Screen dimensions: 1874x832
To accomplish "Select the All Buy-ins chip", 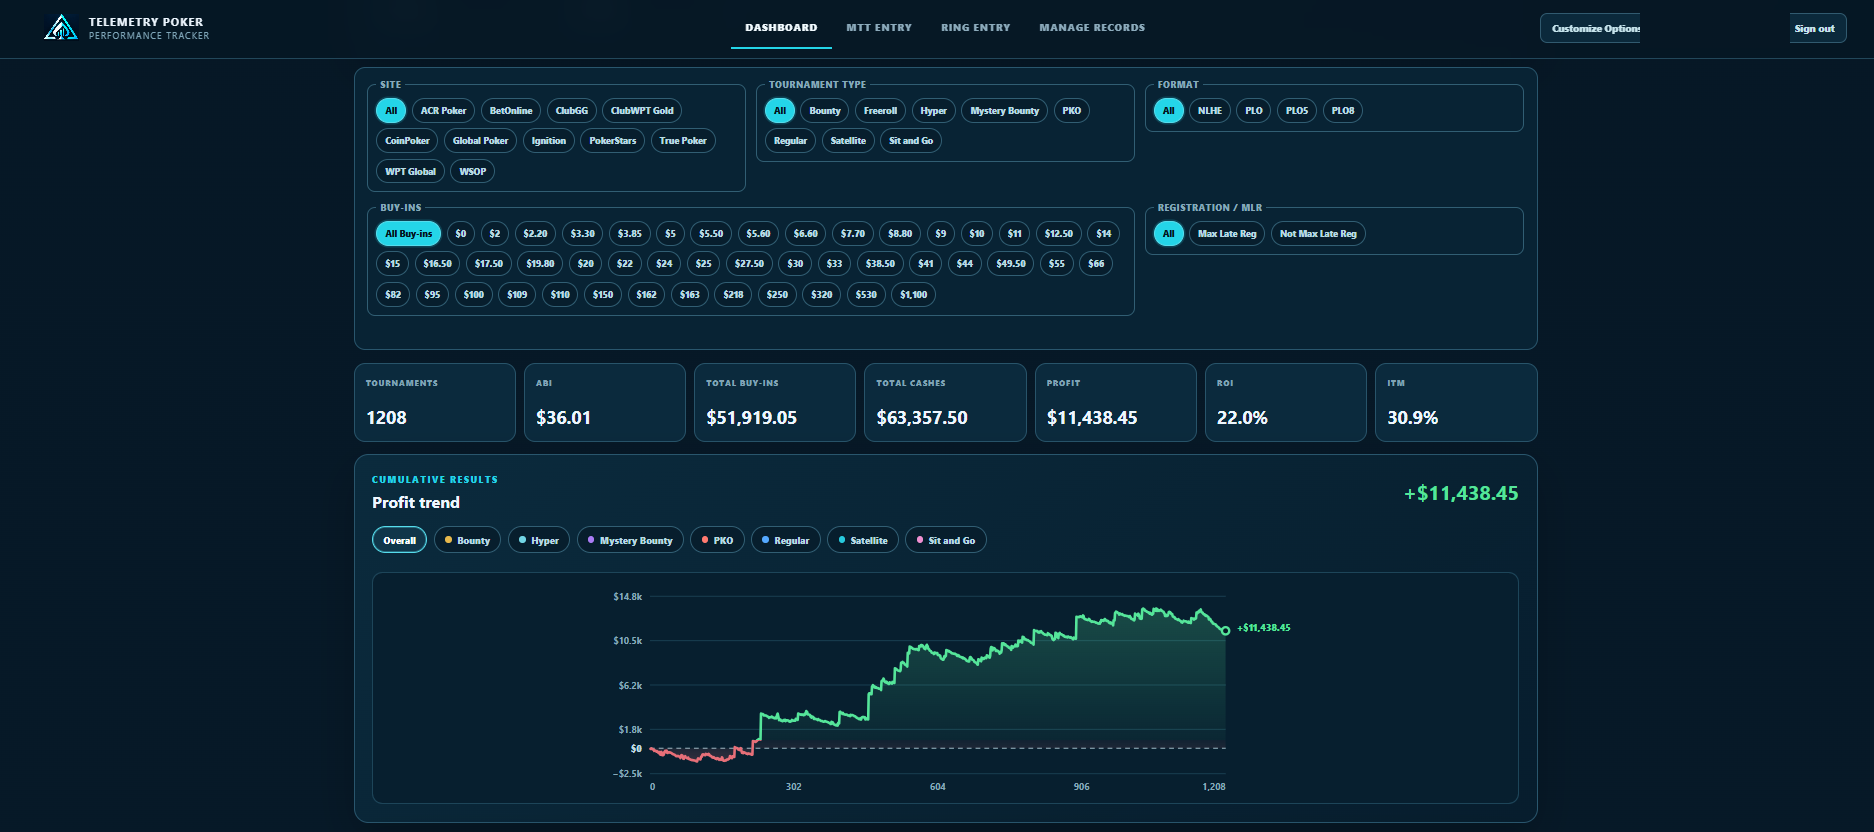I will click(409, 234).
